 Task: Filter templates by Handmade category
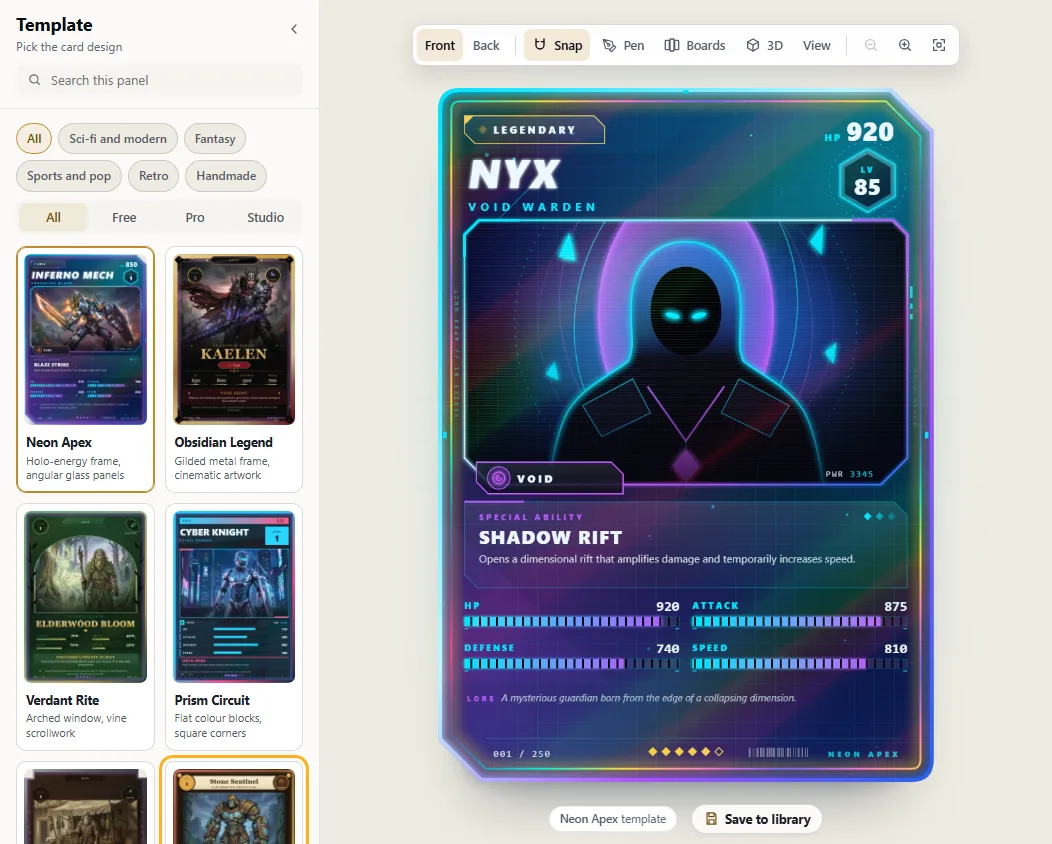226,176
